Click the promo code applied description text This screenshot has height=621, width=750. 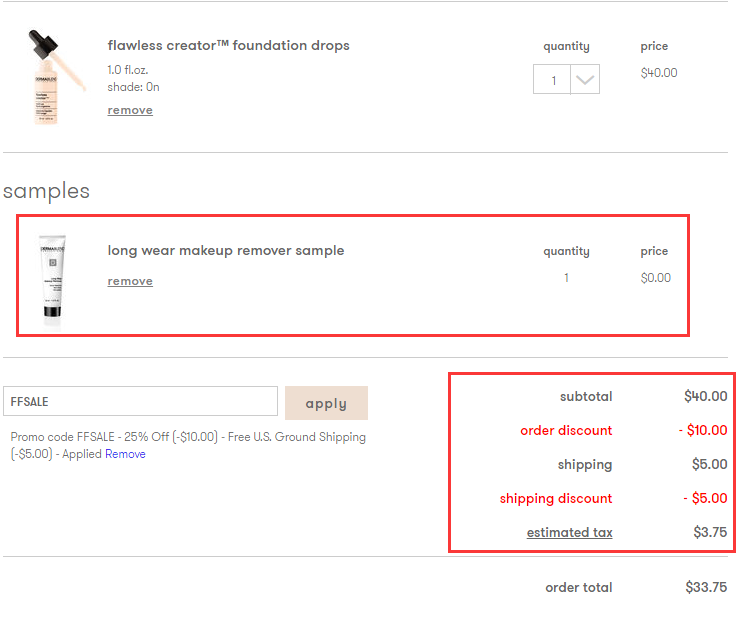(188, 445)
